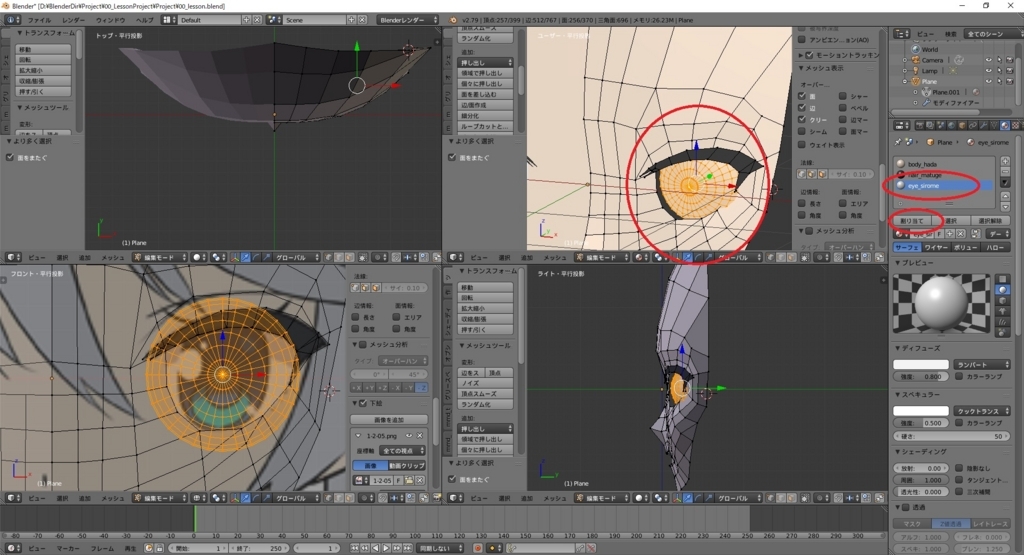The width and height of the screenshot is (1024, 555).
Task: Open 同期しない sync dropdown in timeline
Action: [440, 548]
